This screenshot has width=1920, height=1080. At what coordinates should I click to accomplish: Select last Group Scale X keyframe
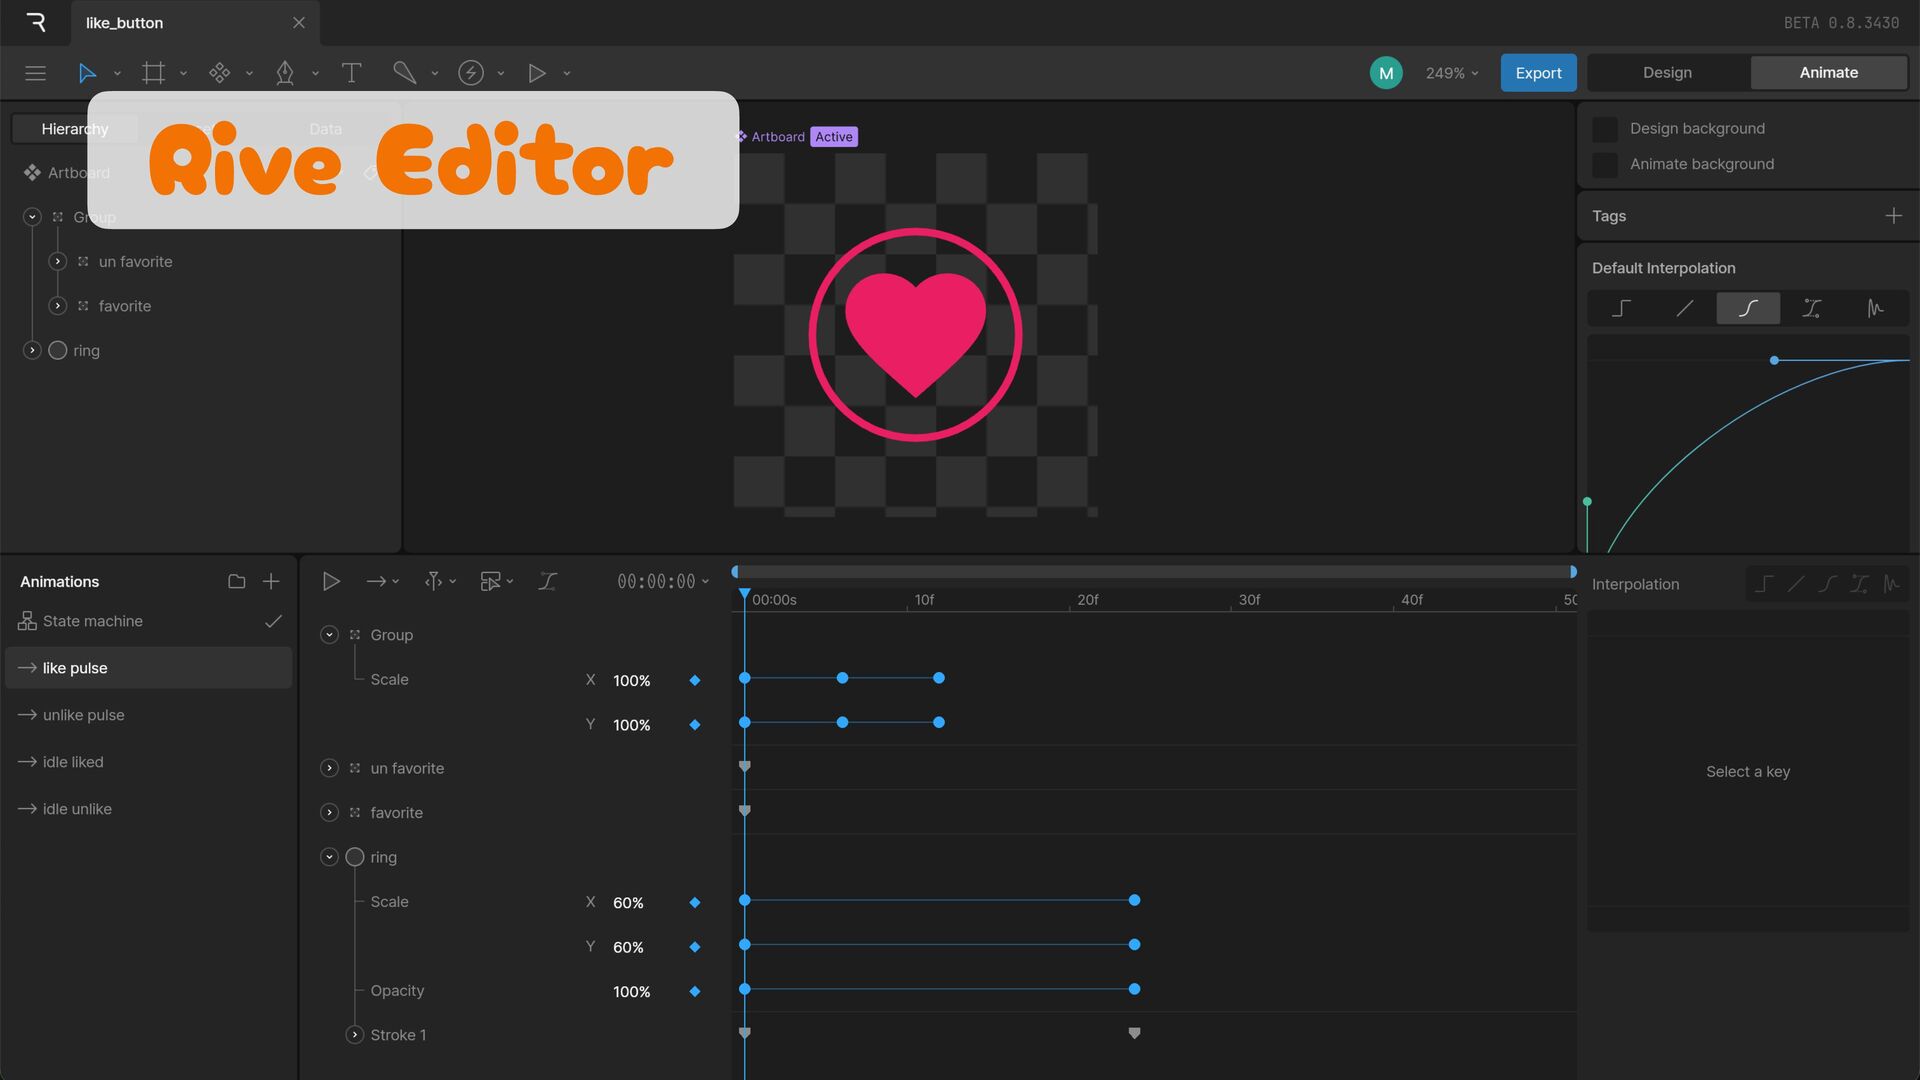(x=939, y=678)
